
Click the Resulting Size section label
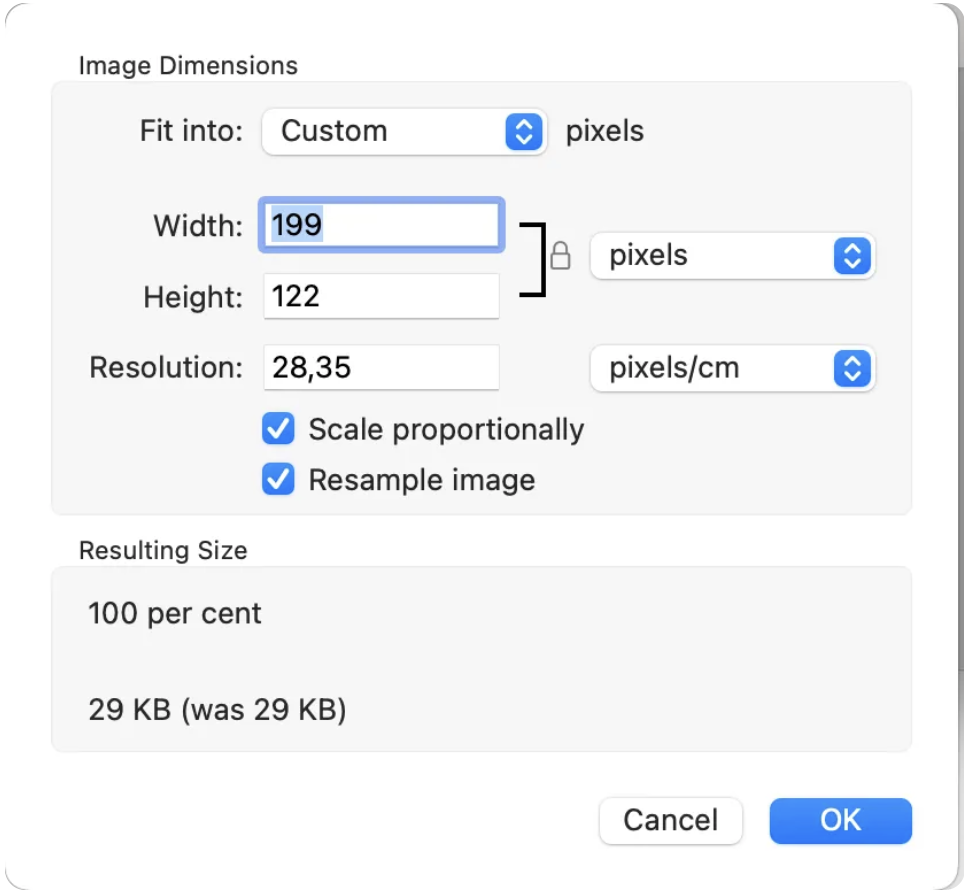point(163,550)
